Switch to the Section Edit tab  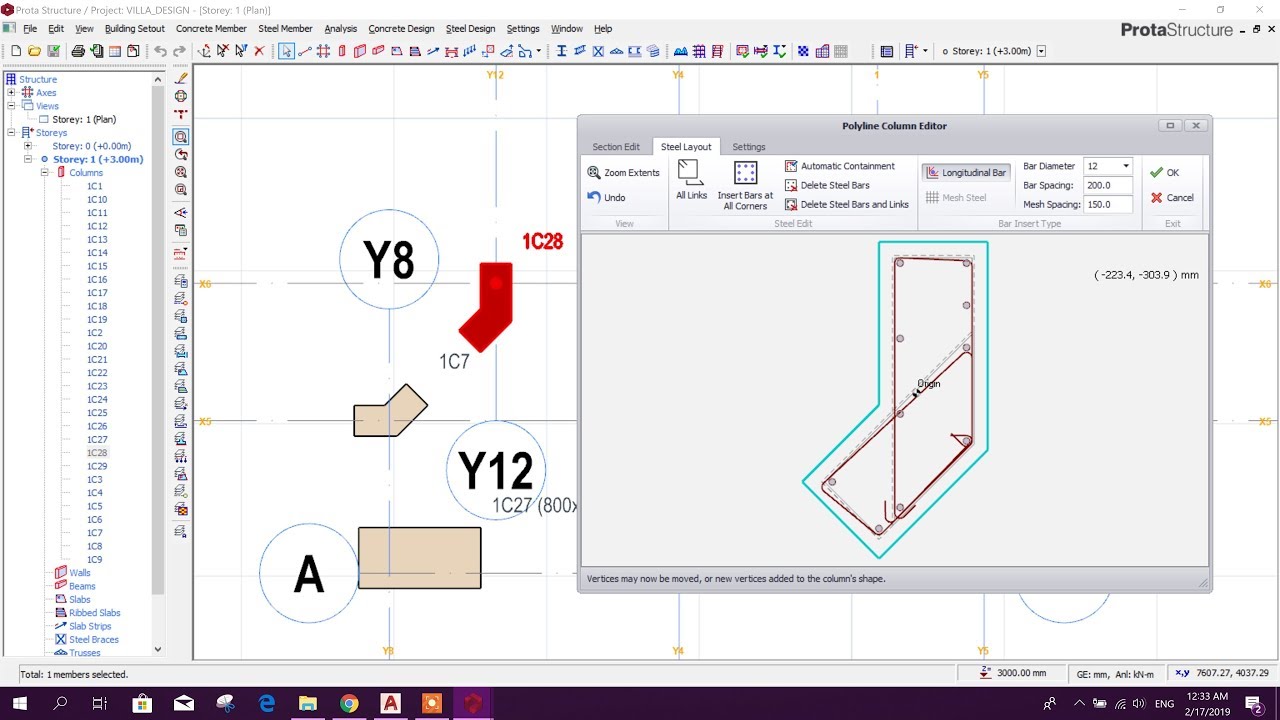pyautogui.click(x=616, y=146)
